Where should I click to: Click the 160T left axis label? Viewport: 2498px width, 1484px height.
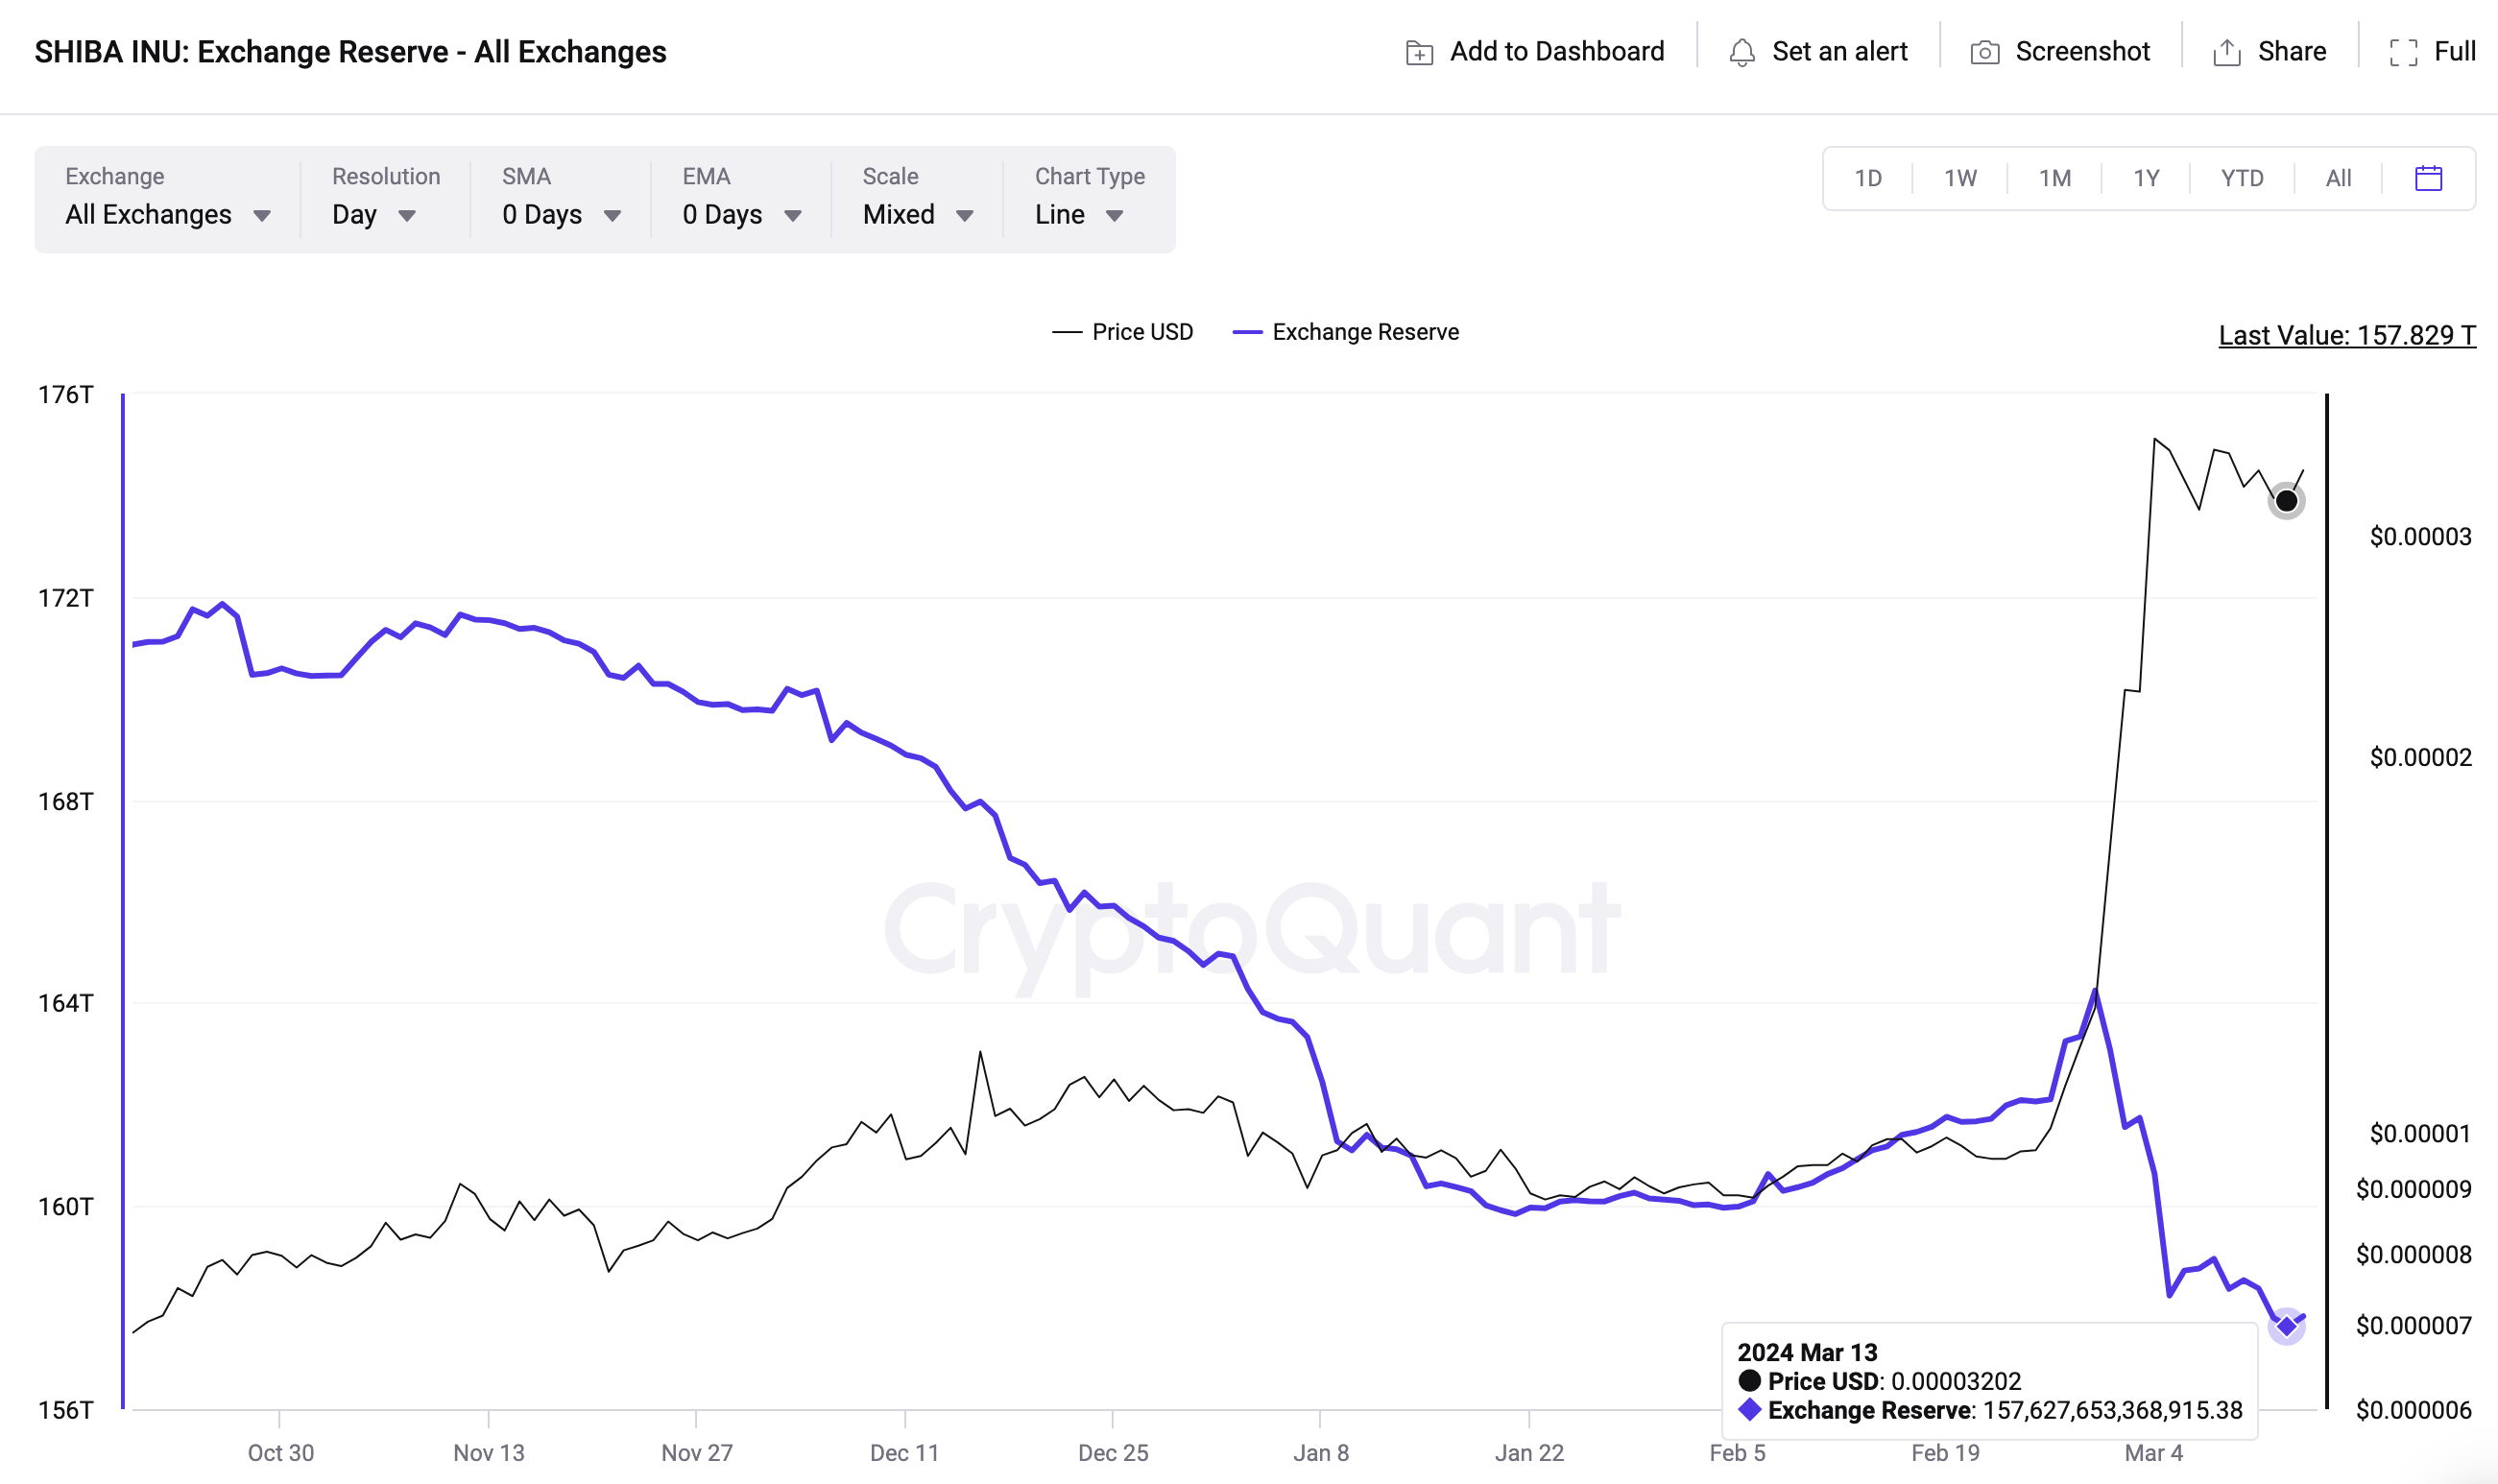(x=65, y=1206)
